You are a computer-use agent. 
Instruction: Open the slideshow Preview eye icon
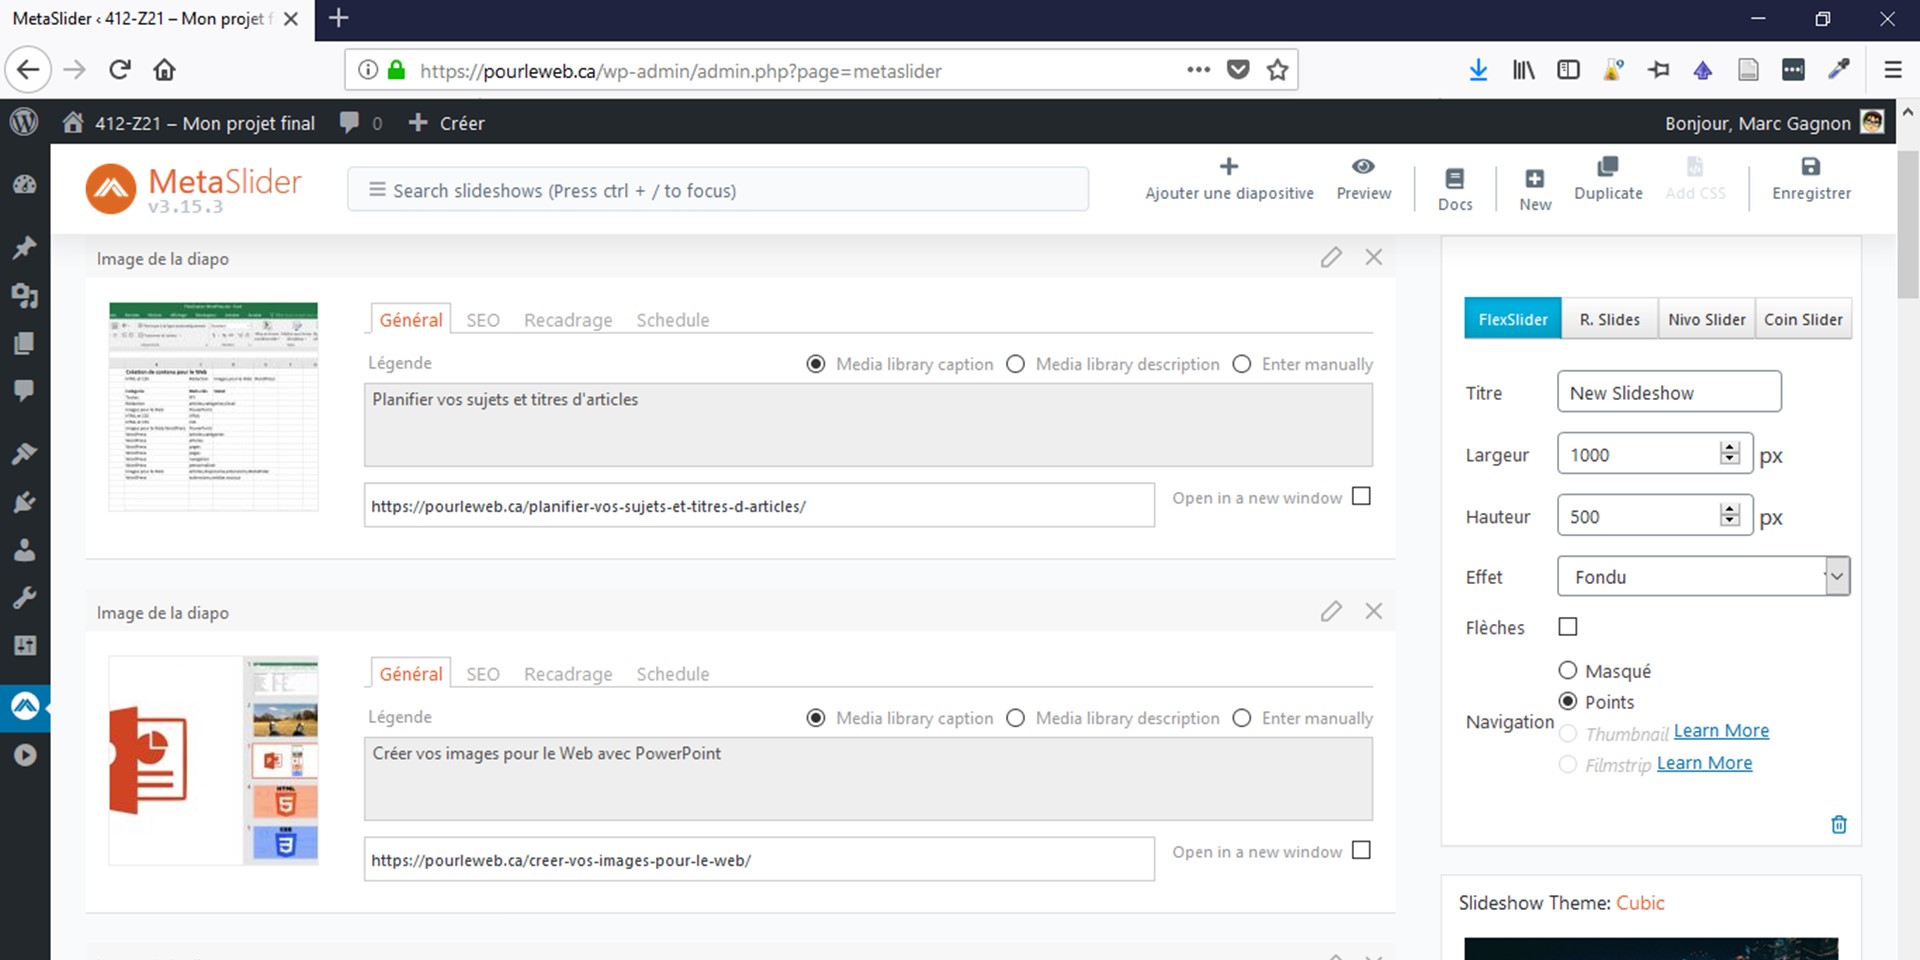tap(1363, 167)
